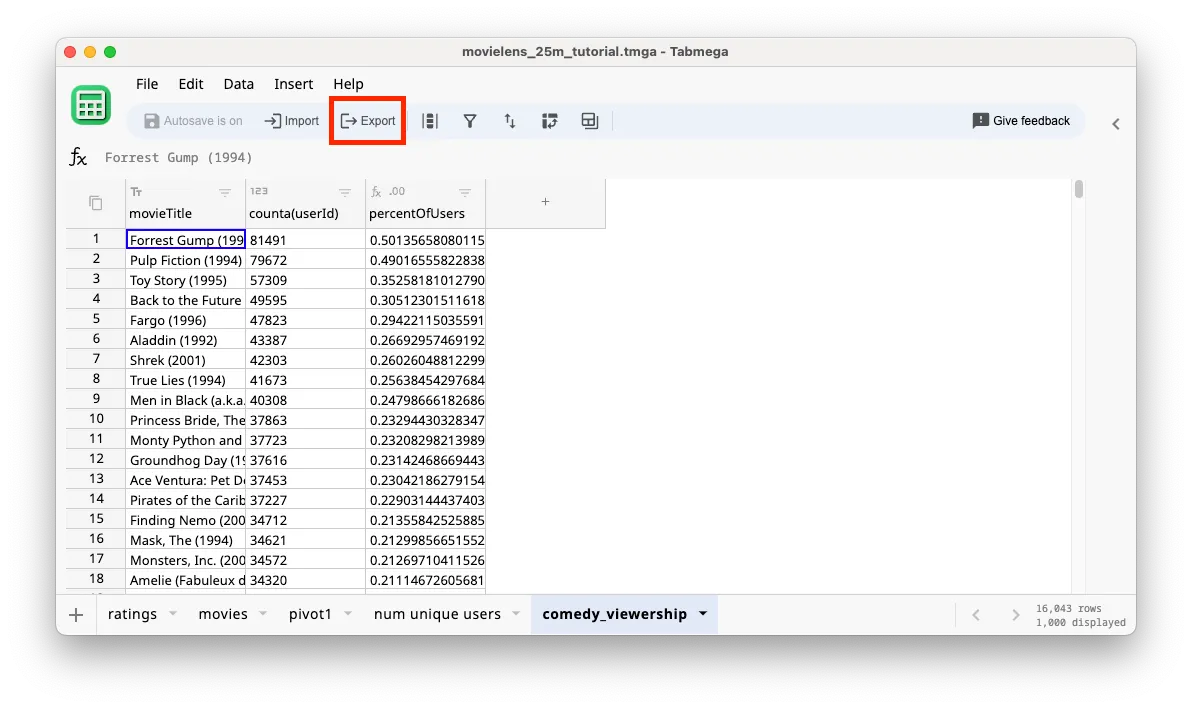Click the split layout view icon
The height and width of the screenshot is (709, 1192).
589,120
